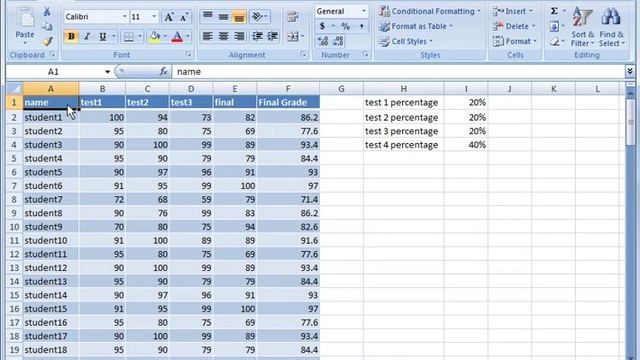The height and width of the screenshot is (360, 640).
Task: Open Format as Table gallery
Action: click(416, 27)
